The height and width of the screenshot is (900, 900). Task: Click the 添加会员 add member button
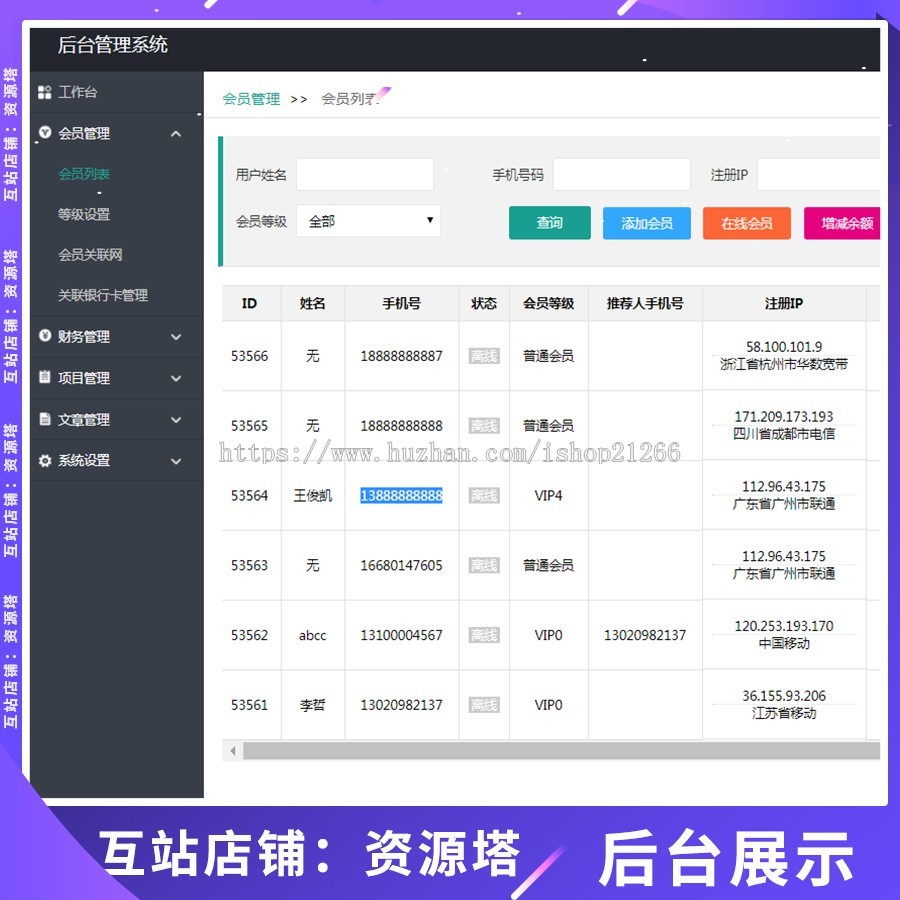click(646, 223)
